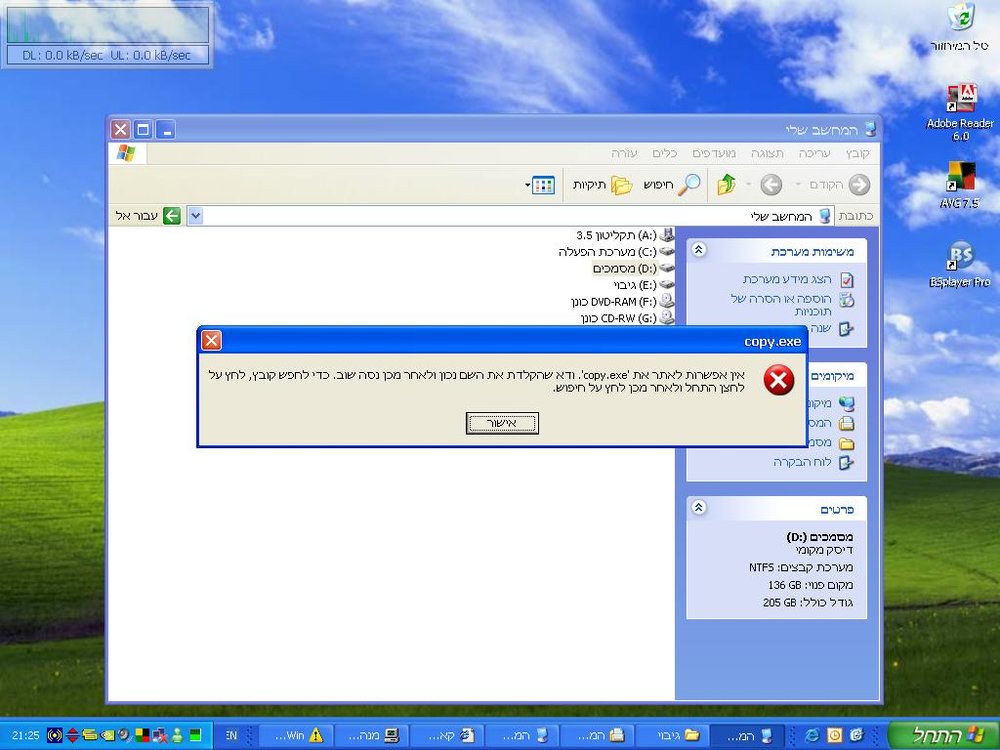Open the עזרה menu

coord(624,154)
